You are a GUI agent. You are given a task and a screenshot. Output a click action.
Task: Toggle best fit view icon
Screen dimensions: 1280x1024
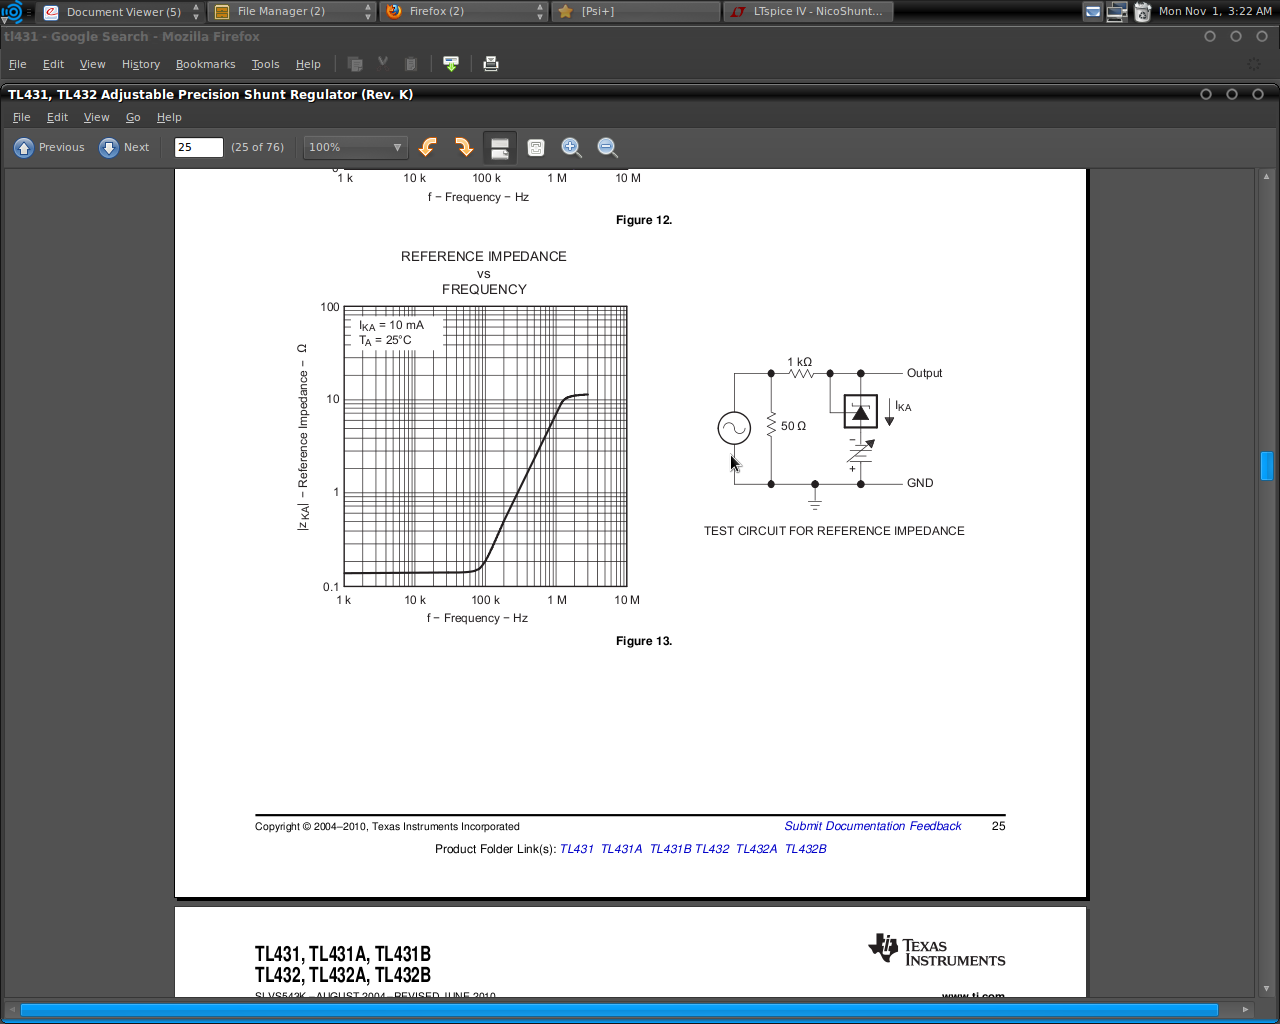536,147
